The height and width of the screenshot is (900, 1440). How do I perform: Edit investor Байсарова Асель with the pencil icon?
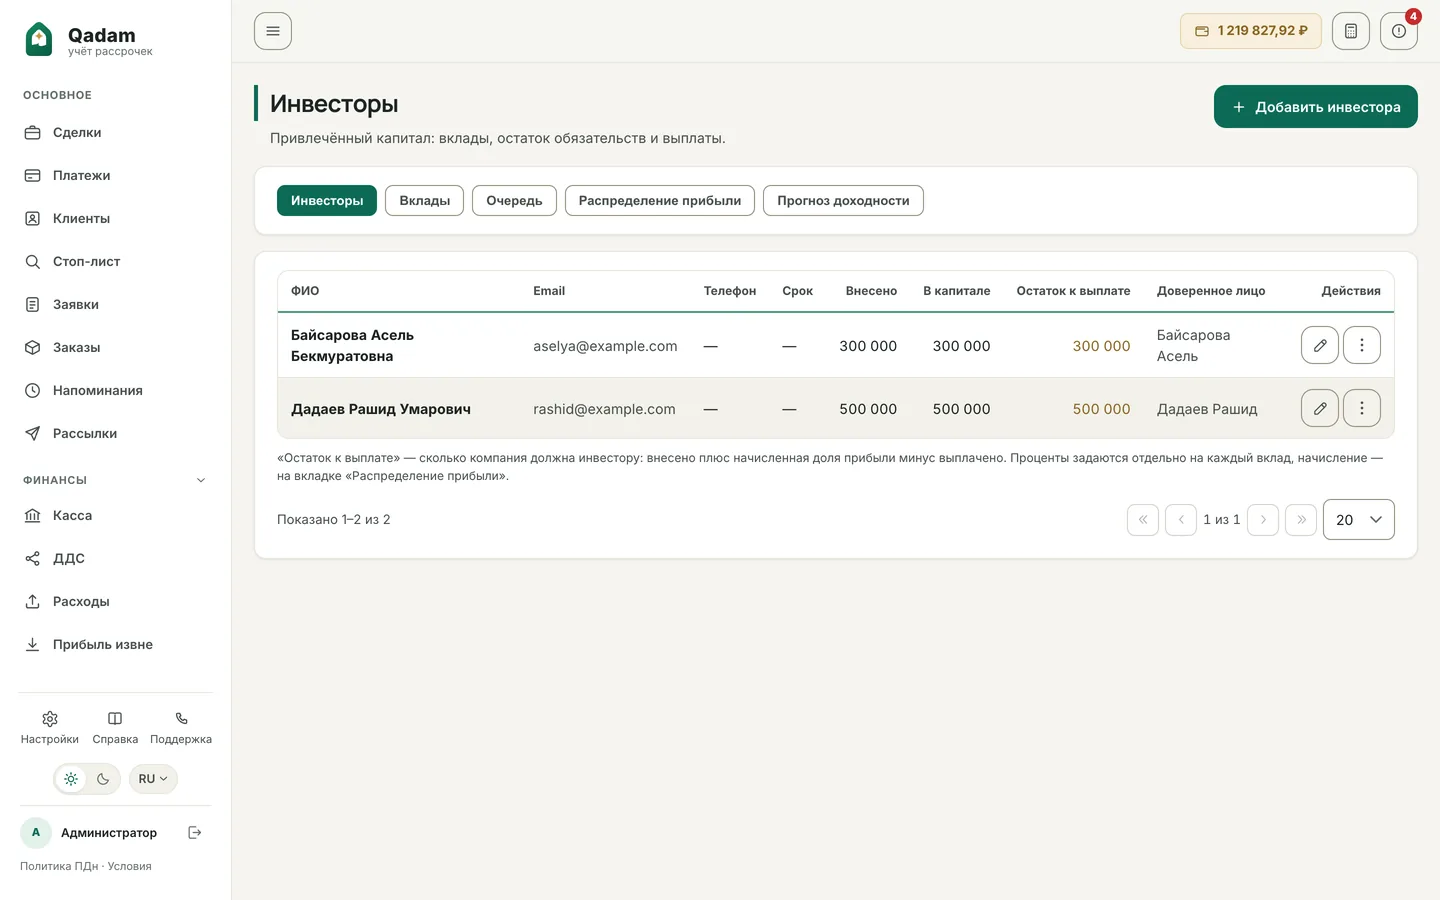click(1320, 345)
